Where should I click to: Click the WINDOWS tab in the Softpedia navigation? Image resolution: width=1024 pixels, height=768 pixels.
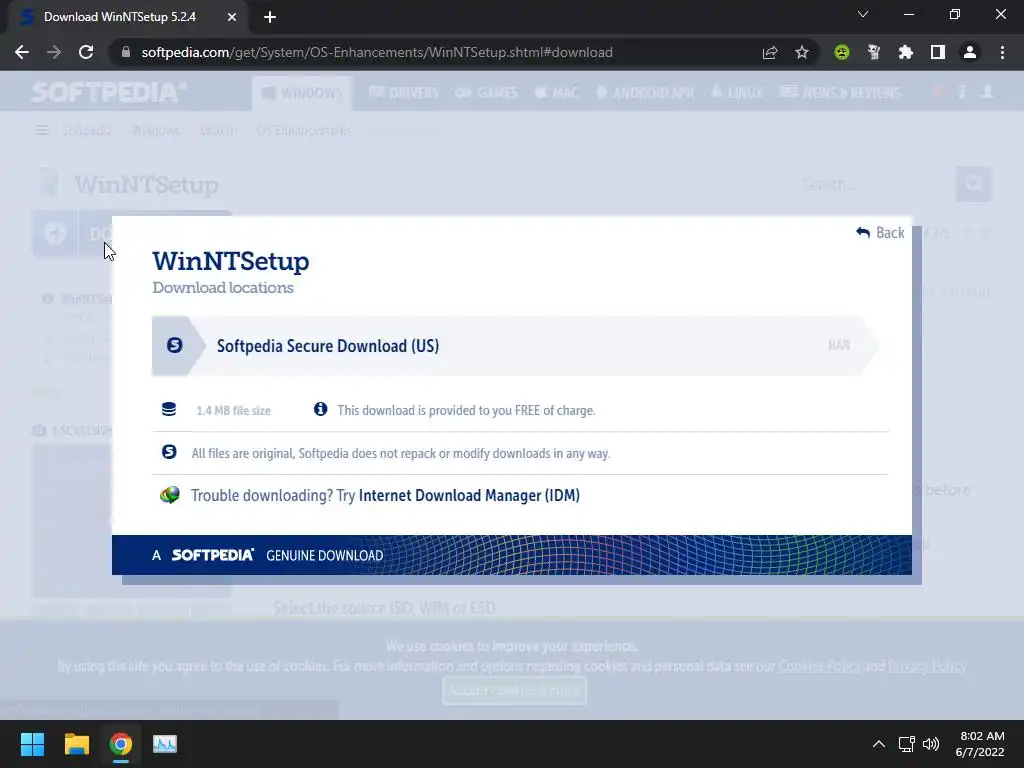[x=302, y=93]
